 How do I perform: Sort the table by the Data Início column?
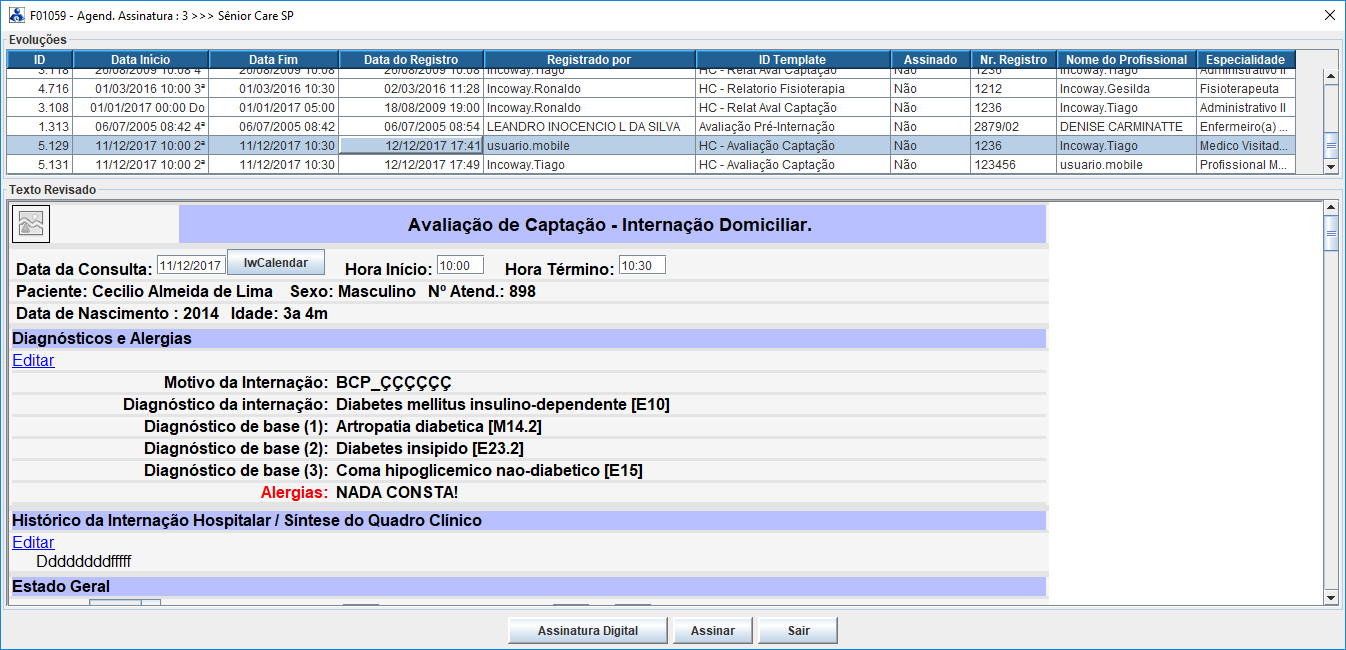tap(141, 60)
